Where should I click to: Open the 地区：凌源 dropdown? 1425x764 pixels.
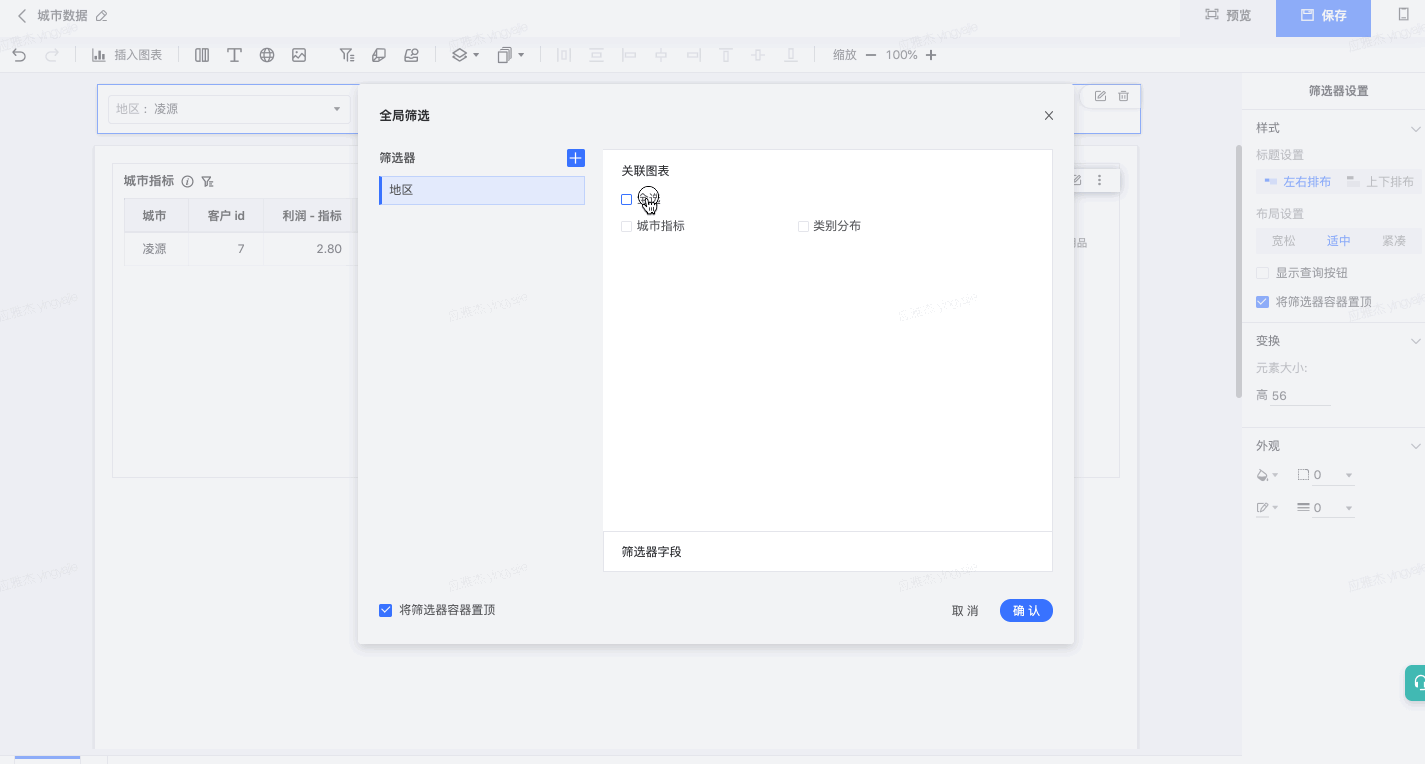pos(229,109)
